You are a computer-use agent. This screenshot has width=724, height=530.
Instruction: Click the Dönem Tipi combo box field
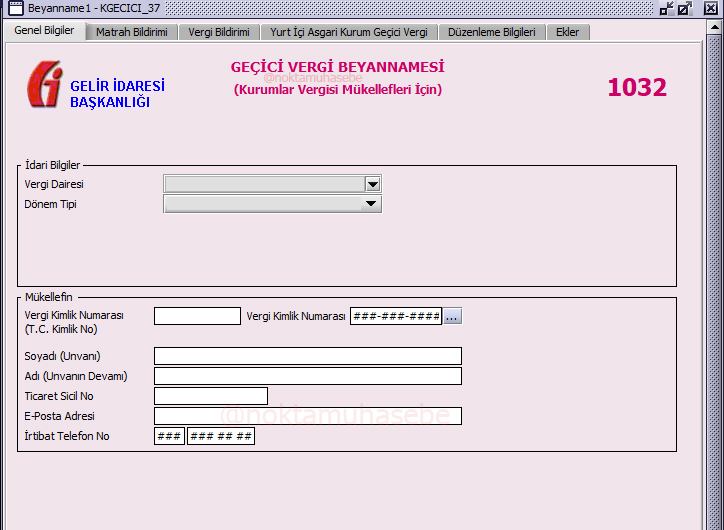tap(272, 204)
